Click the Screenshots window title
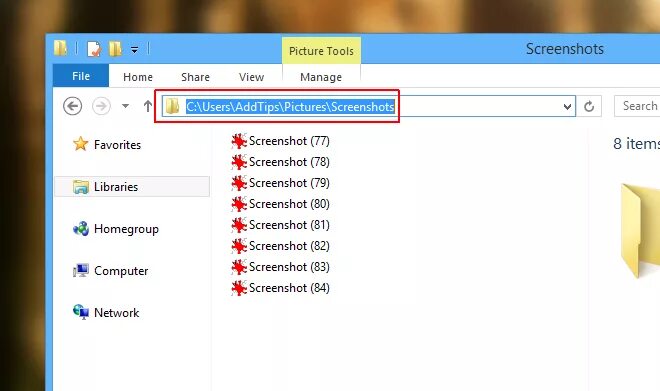 coord(565,49)
